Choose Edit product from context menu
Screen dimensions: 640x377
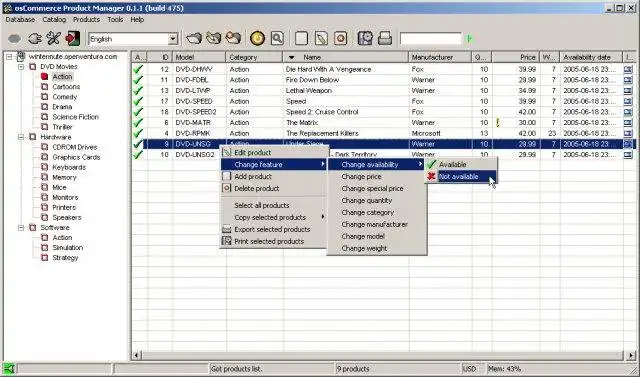tap(274, 153)
